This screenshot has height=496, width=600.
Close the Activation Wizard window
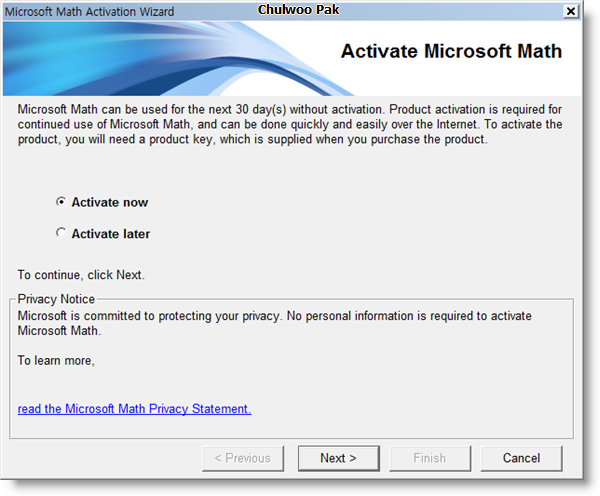coord(571,11)
